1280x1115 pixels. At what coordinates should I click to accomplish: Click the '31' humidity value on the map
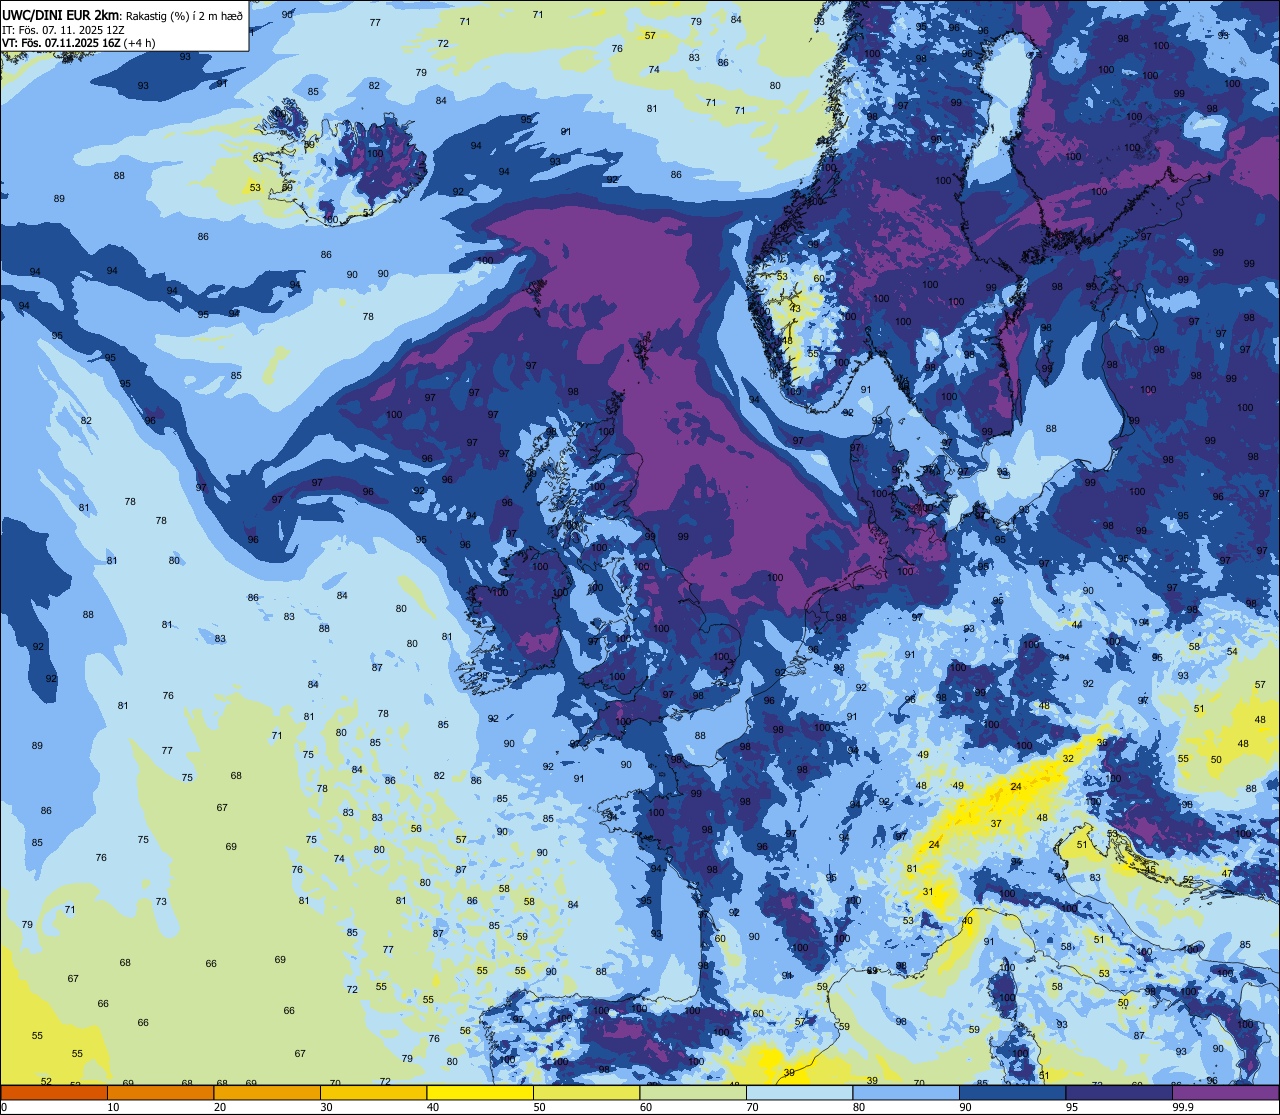pyautogui.click(x=928, y=892)
